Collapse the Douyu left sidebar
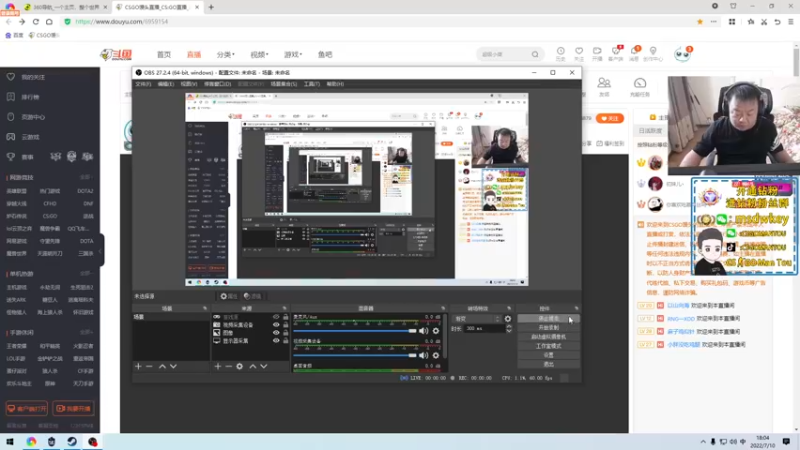The height and width of the screenshot is (450, 800). 101,250
